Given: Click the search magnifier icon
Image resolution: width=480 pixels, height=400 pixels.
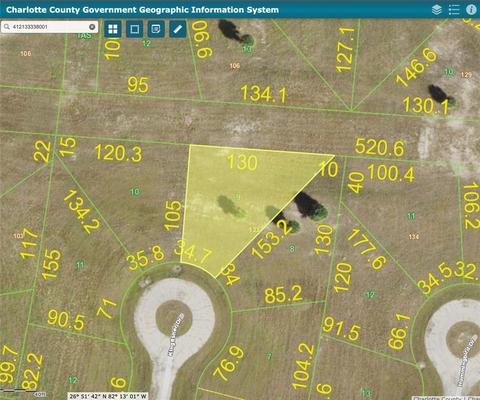Looking at the screenshot, I should coord(7,27).
